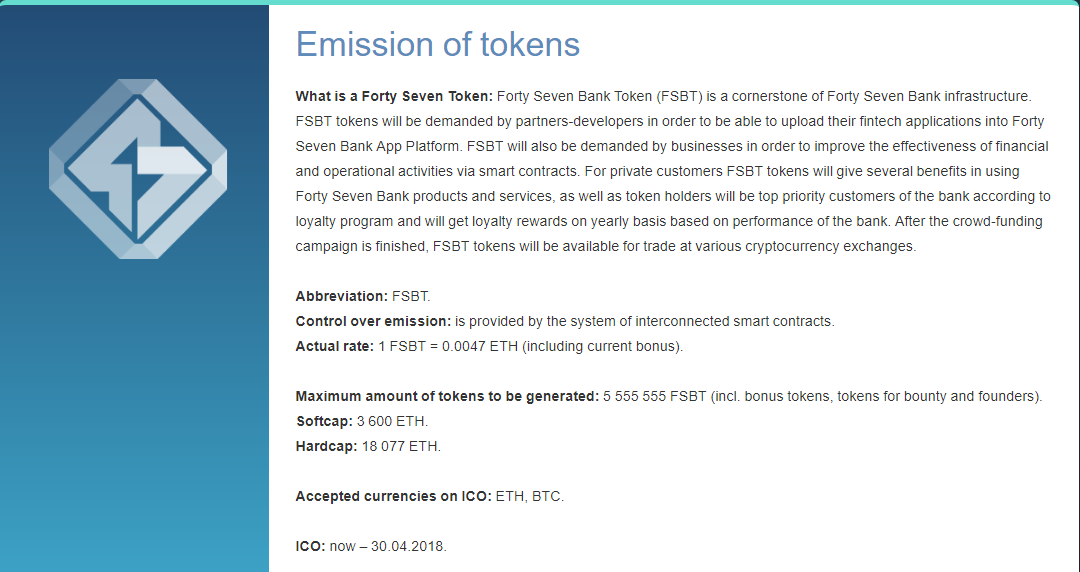The height and width of the screenshot is (572, 1080).
Task: Click the "FSBT." abbreviation value
Action: 411,297
